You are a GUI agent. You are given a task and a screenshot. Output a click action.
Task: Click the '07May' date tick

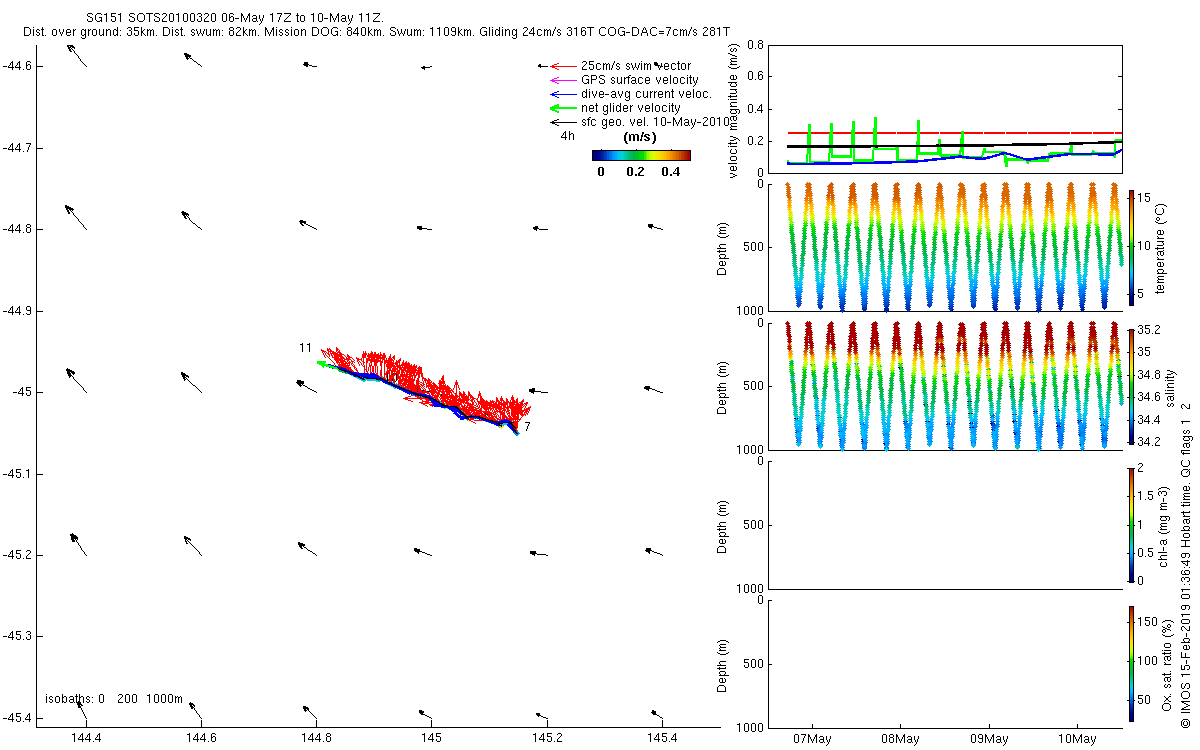tap(811, 739)
